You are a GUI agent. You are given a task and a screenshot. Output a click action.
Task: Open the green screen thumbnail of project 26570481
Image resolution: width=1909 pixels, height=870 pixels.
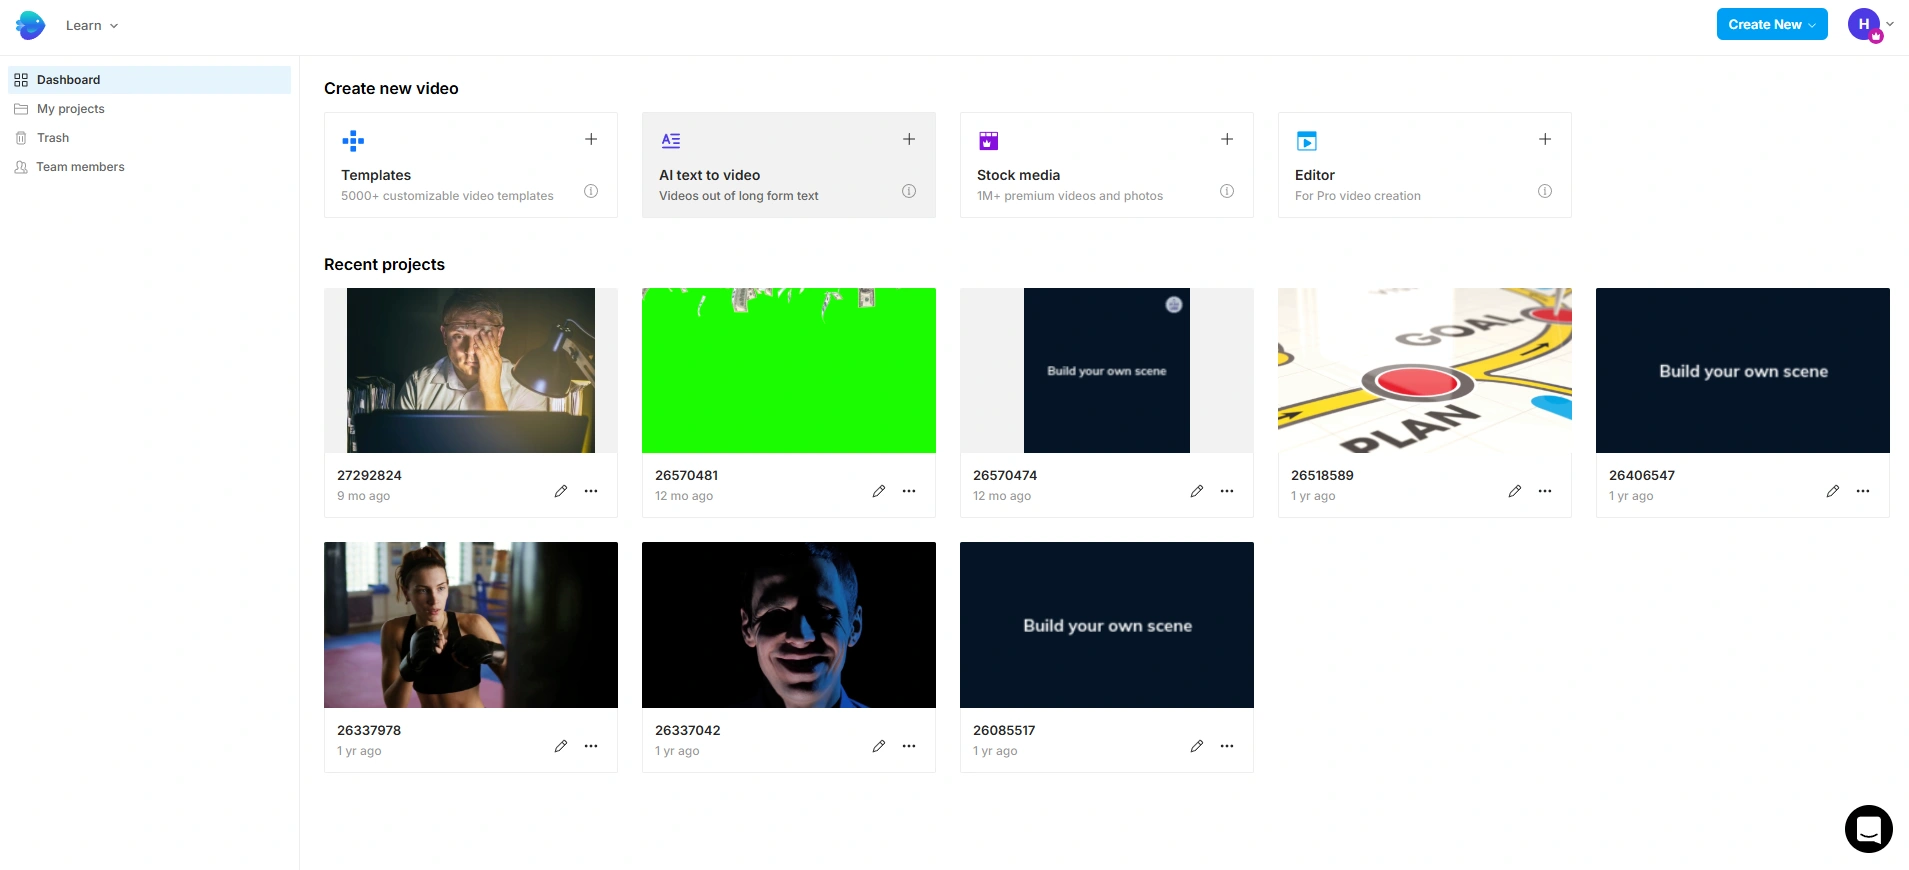[x=789, y=370]
